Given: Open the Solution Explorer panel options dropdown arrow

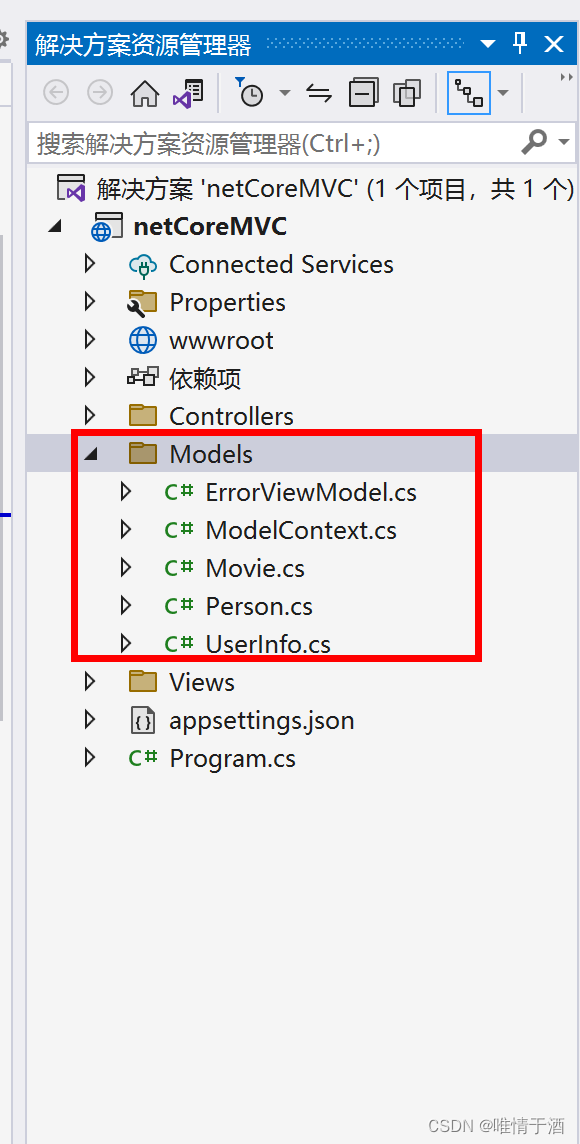Looking at the screenshot, I should 487,43.
